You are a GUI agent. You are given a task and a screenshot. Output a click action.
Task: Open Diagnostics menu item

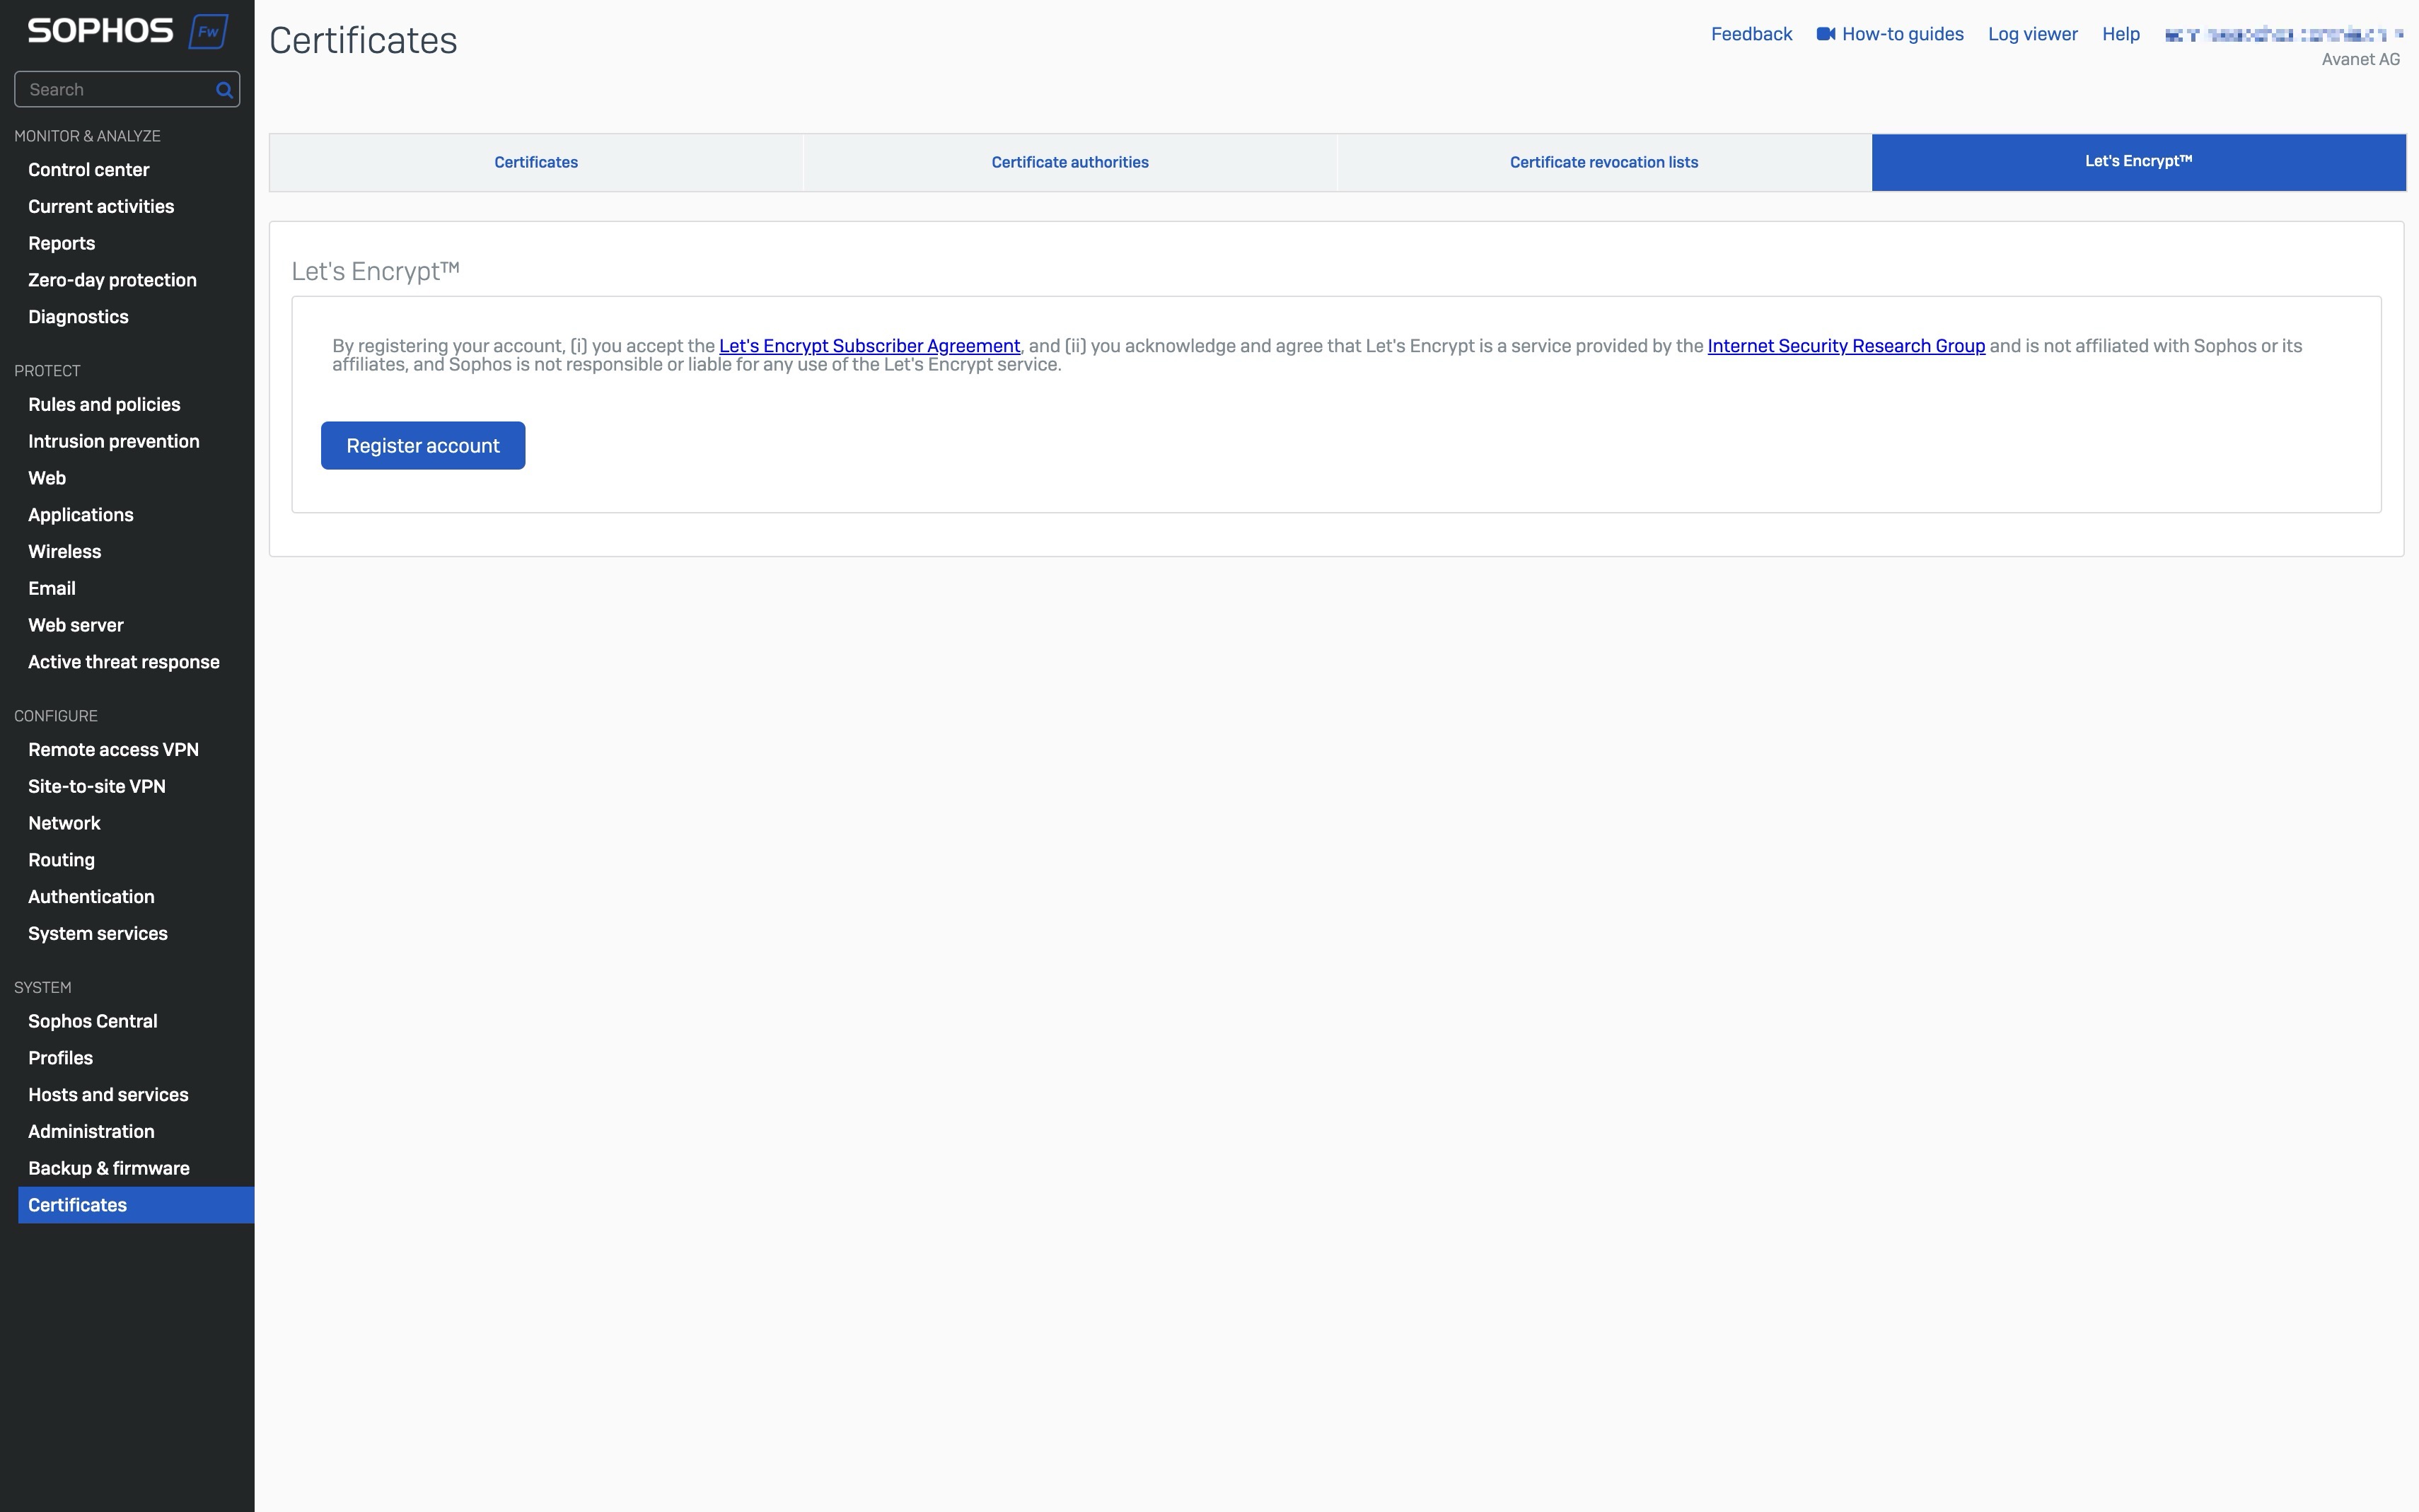[x=78, y=317]
